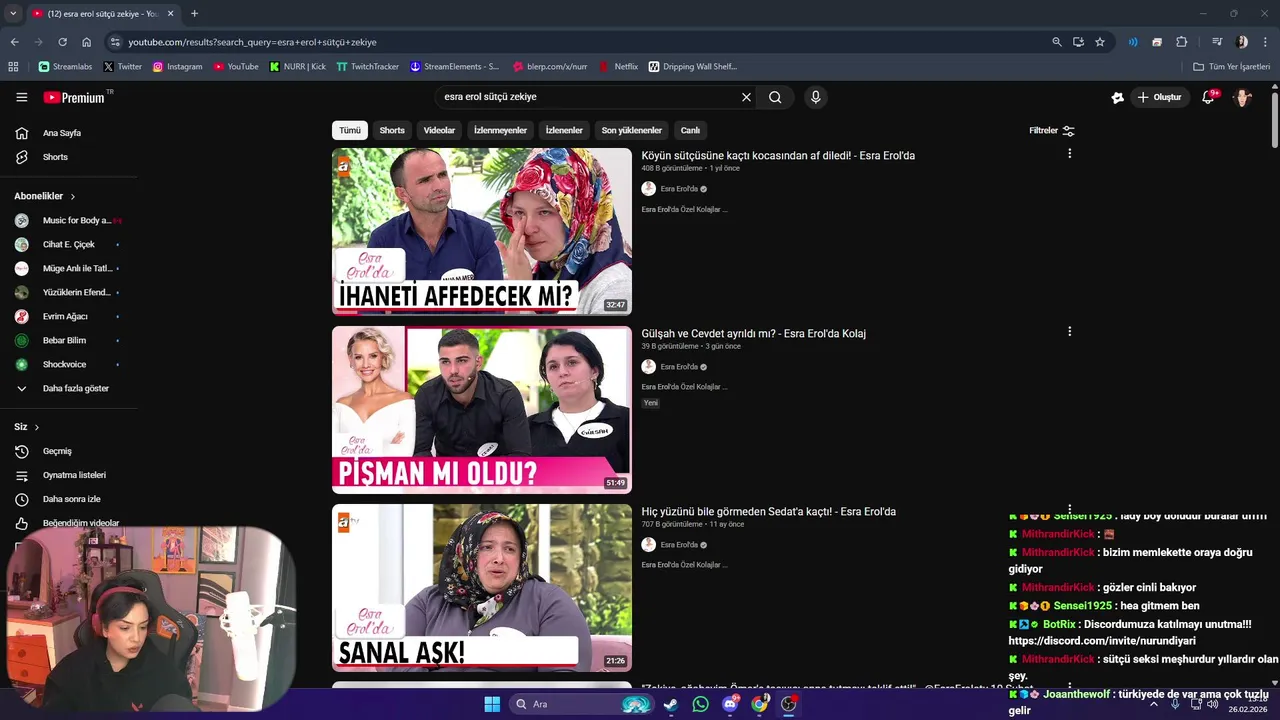
Task: Expand the Abonelikler section arrow
Action: coord(72,197)
